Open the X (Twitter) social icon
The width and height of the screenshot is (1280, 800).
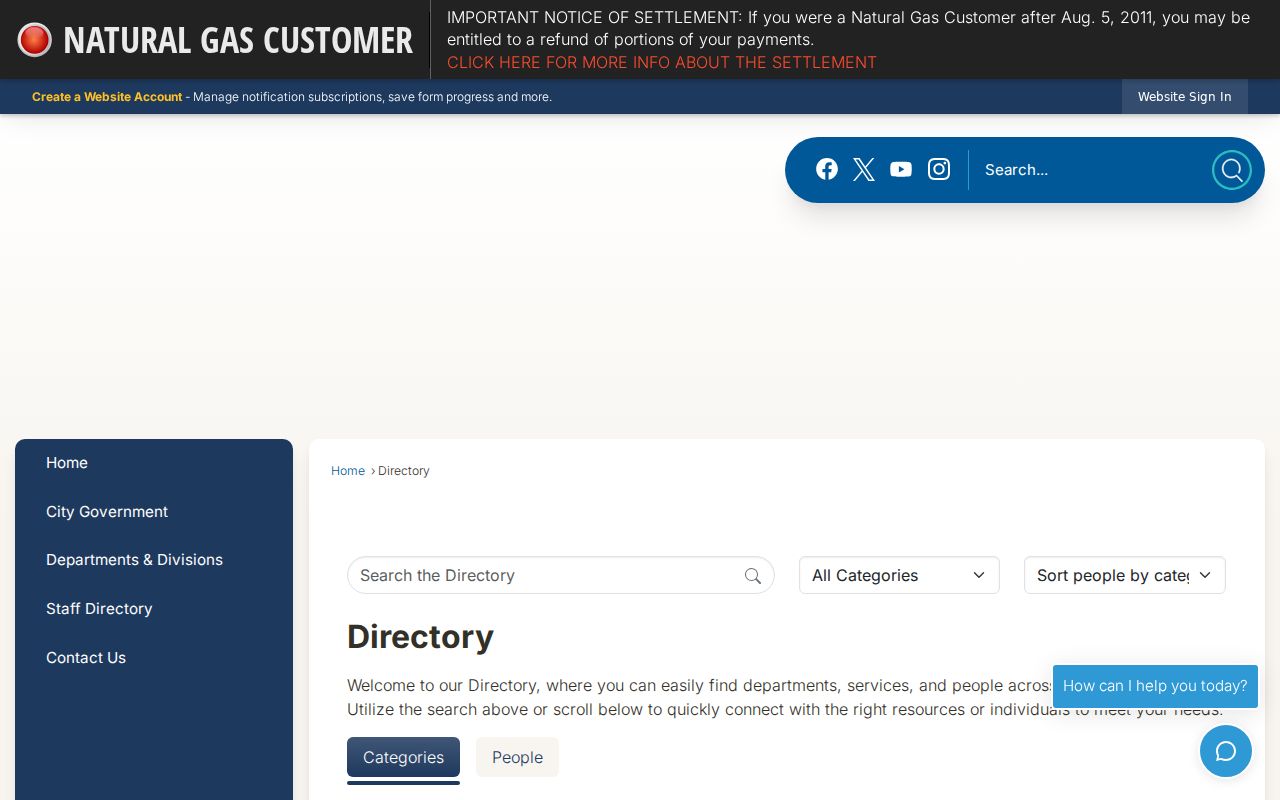[x=864, y=169]
